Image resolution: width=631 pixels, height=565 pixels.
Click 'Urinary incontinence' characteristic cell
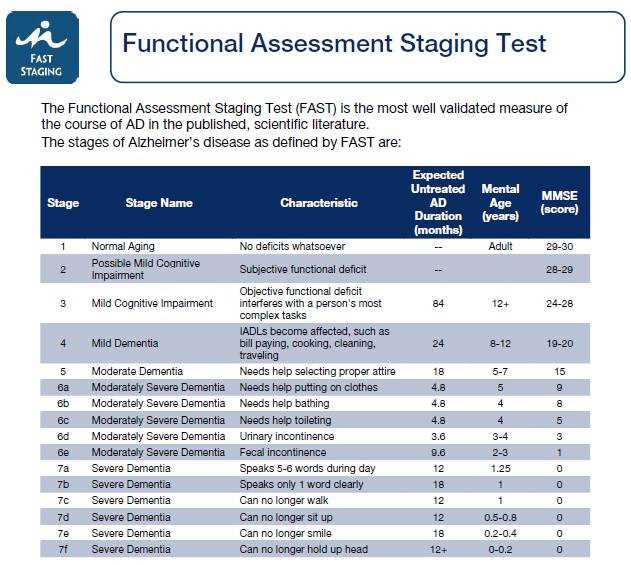[287, 436]
